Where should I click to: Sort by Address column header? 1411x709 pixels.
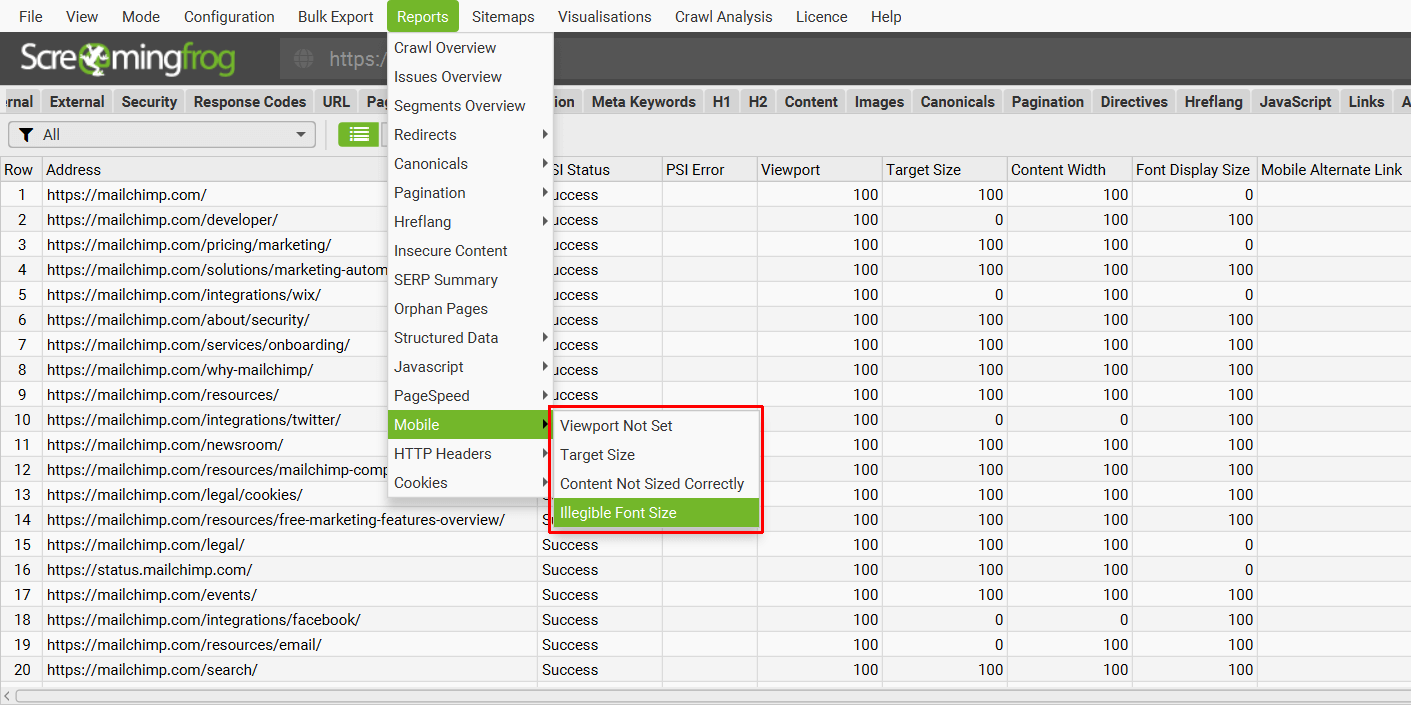coord(290,170)
